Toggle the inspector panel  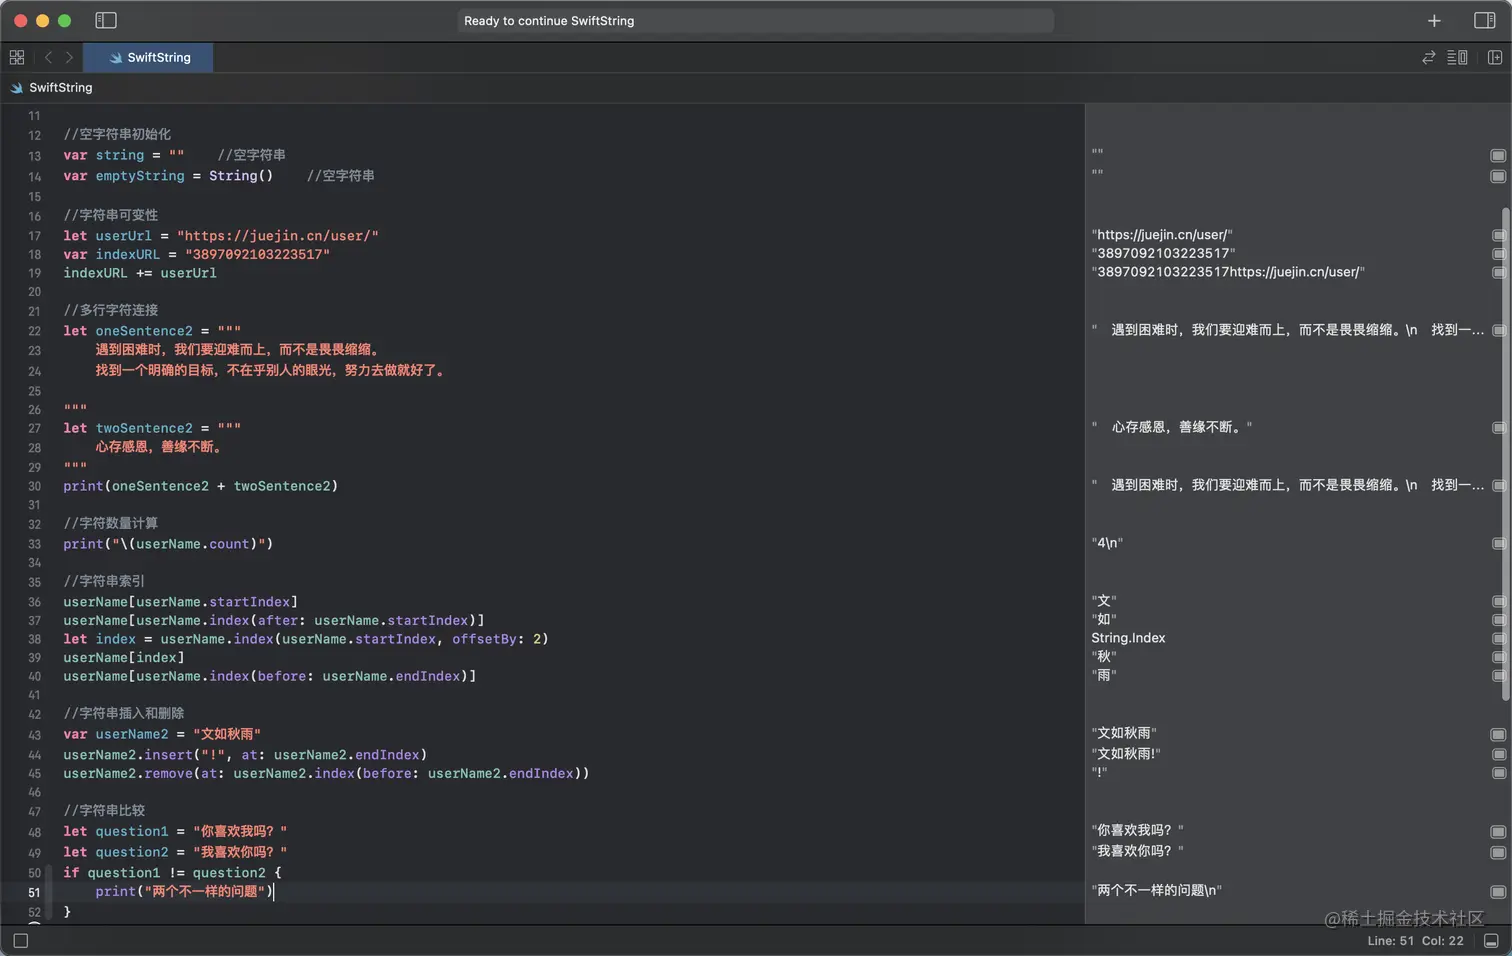pyautogui.click(x=1485, y=20)
